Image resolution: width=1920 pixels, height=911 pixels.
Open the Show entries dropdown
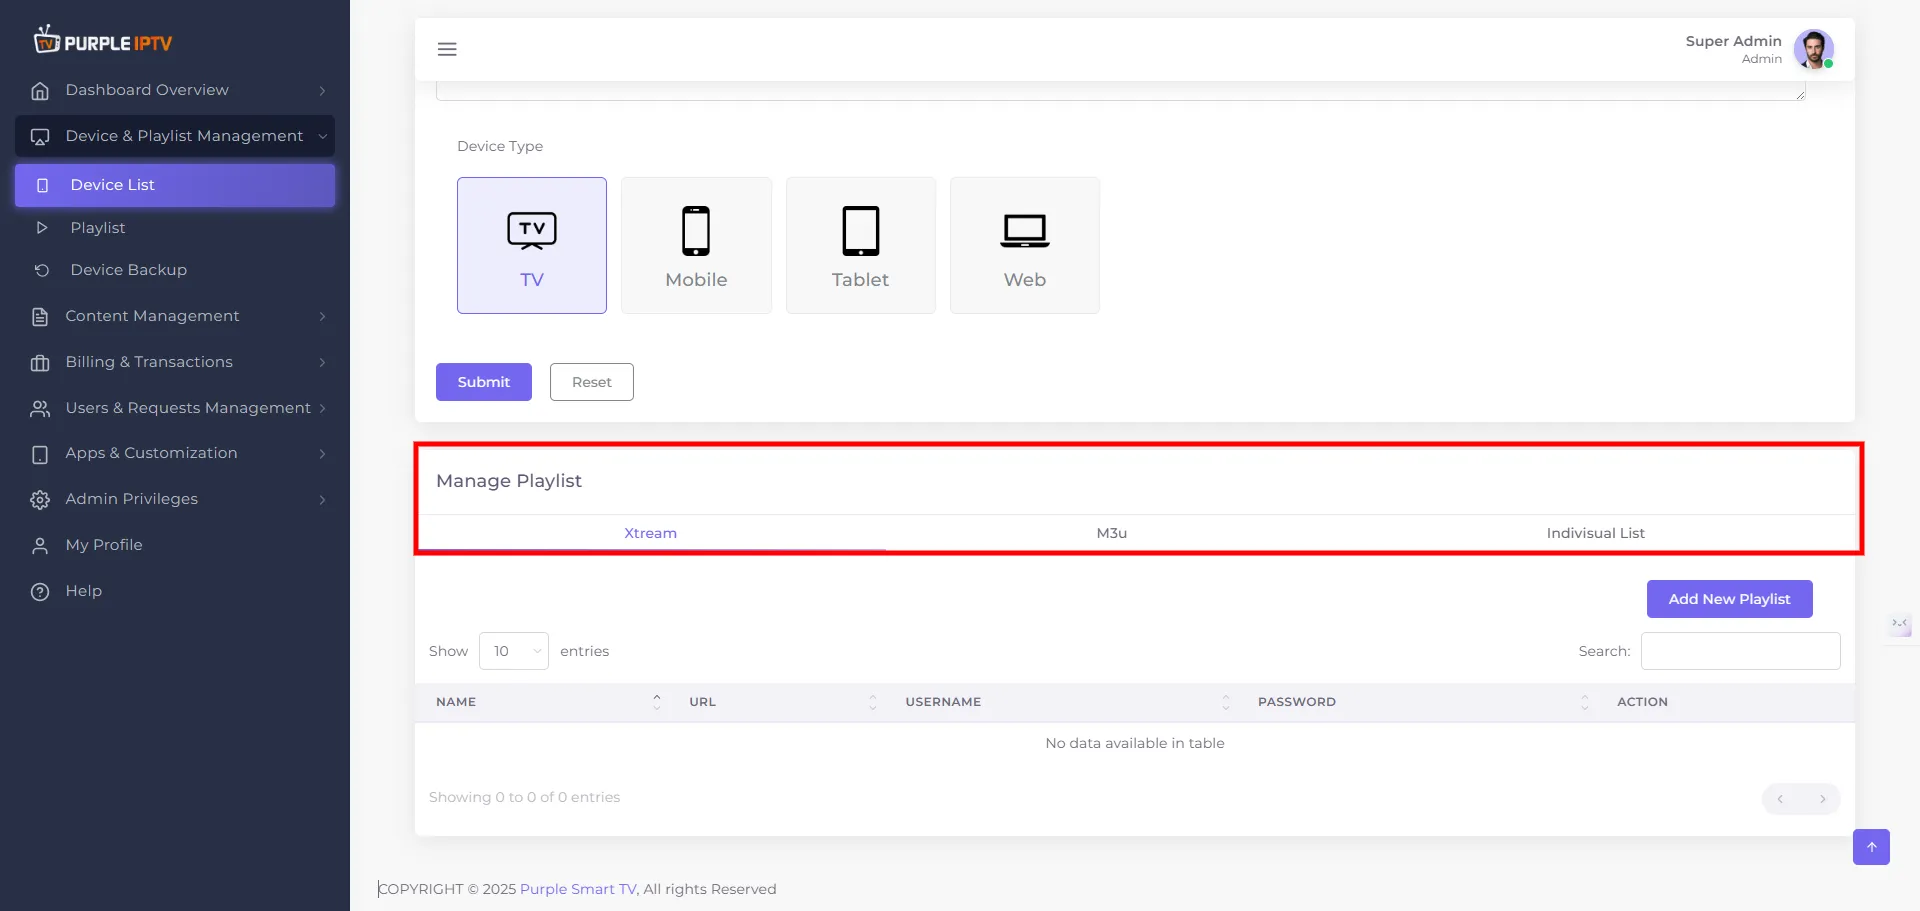(x=514, y=651)
